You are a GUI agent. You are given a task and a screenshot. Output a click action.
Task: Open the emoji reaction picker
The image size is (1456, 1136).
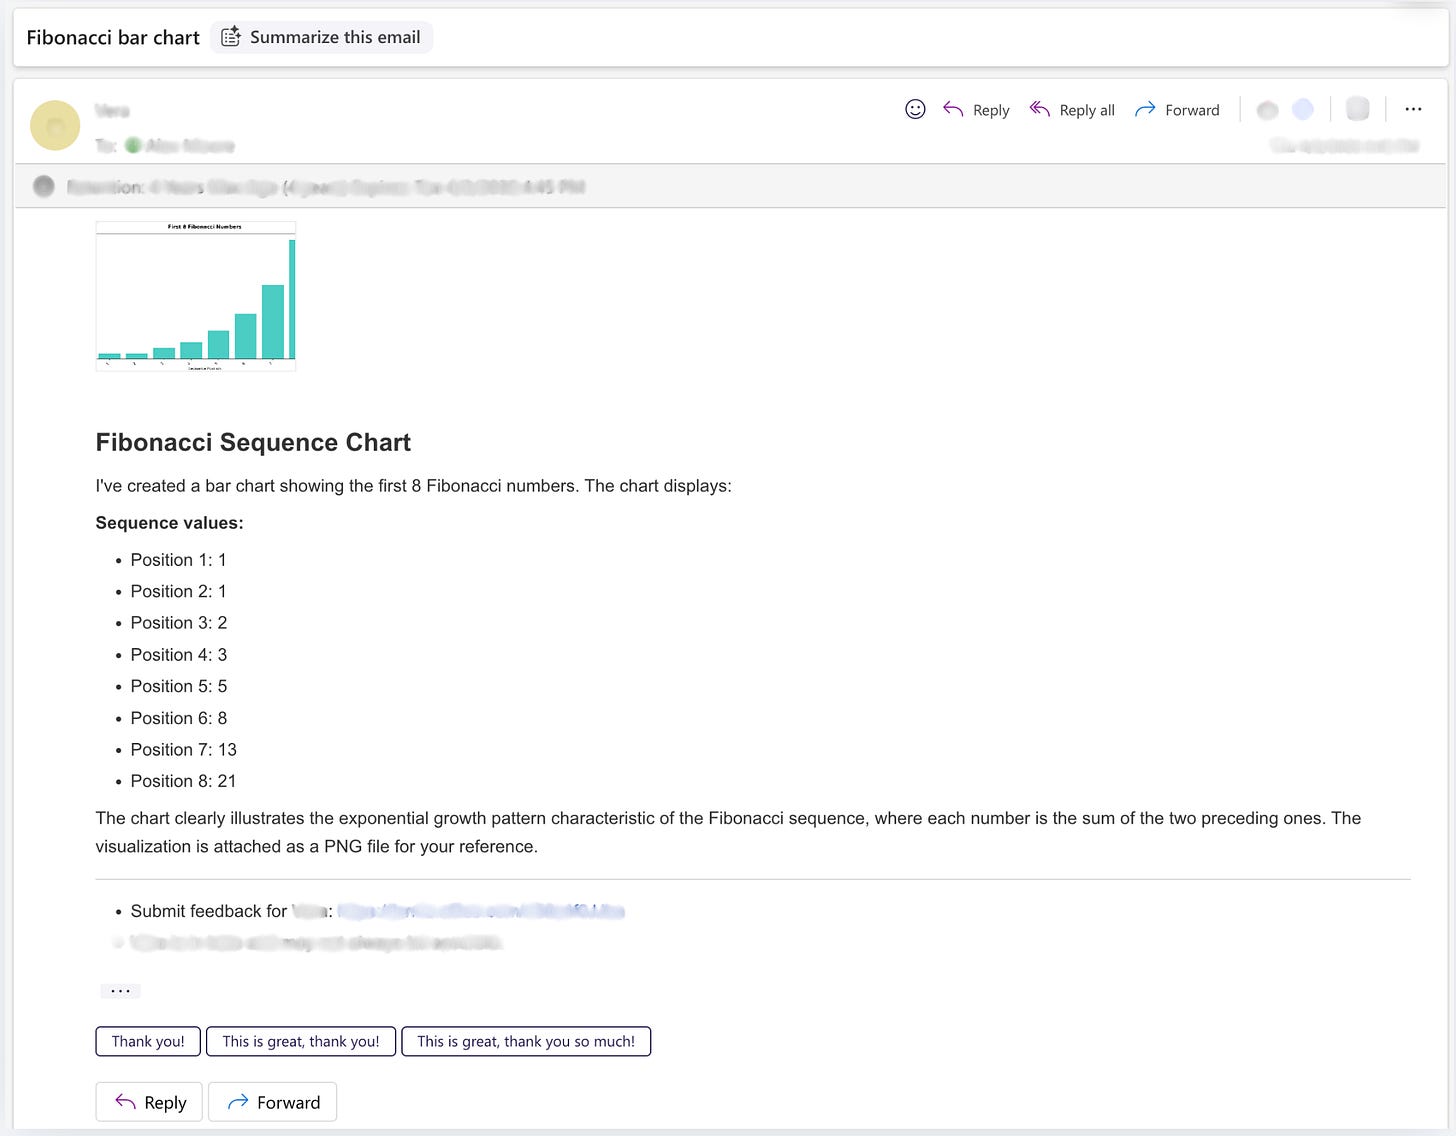pos(915,109)
